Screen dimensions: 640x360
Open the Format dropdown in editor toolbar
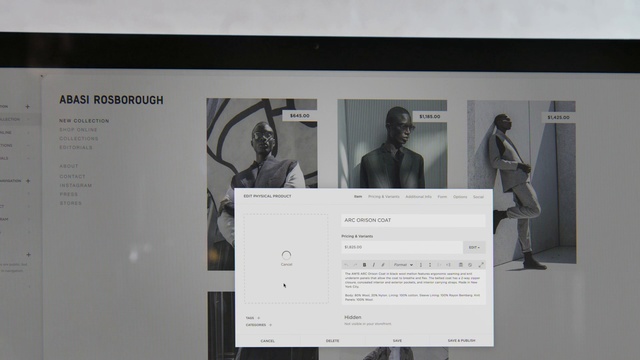point(403,265)
